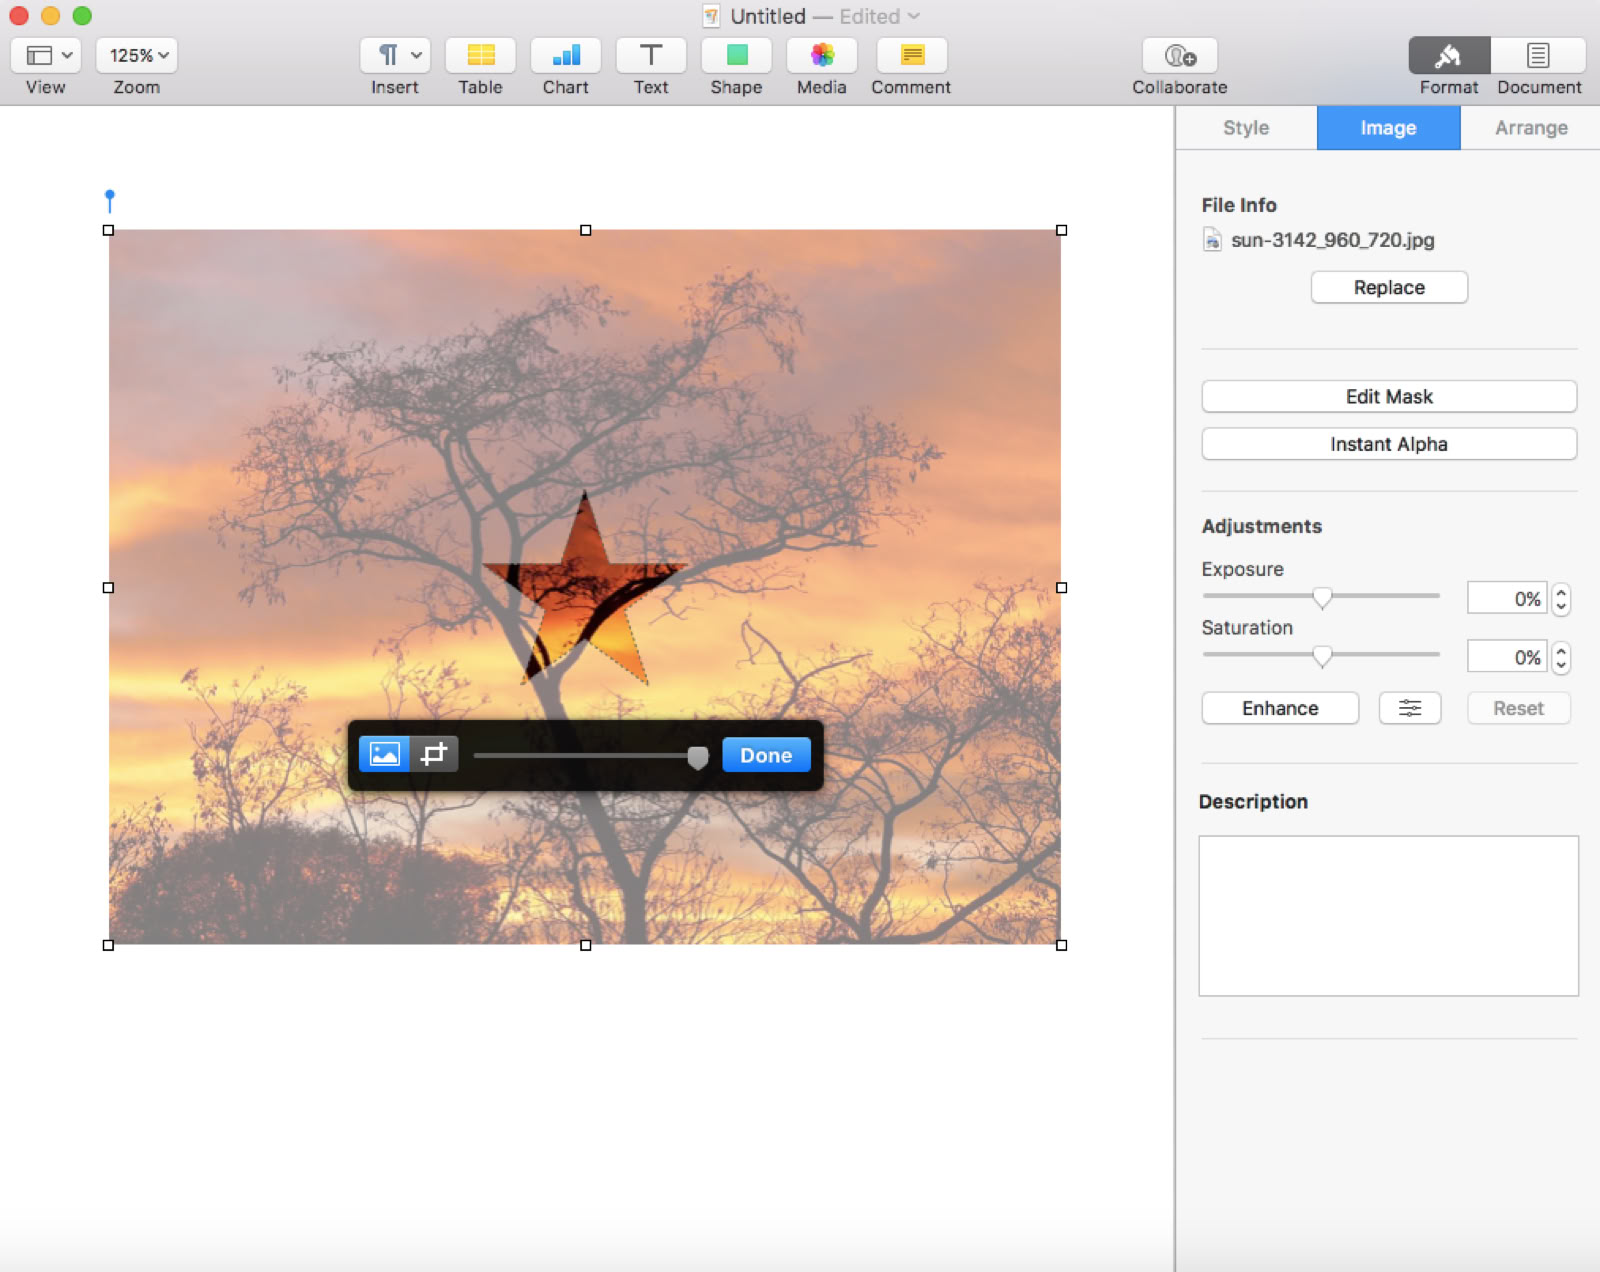Open the Shape picker
The height and width of the screenshot is (1272, 1600).
click(x=736, y=56)
